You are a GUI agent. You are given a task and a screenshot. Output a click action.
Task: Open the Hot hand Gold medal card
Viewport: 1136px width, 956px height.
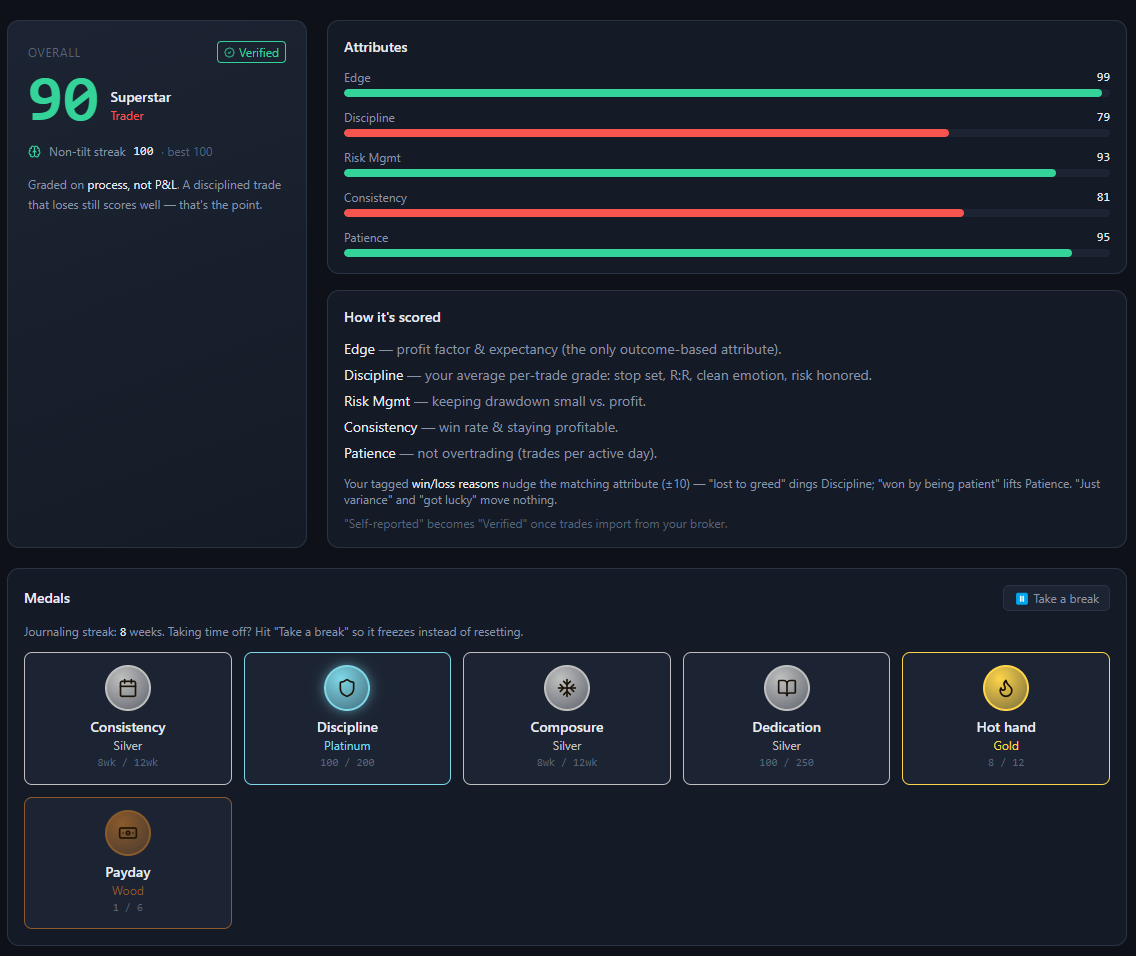click(x=1006, y=718)
